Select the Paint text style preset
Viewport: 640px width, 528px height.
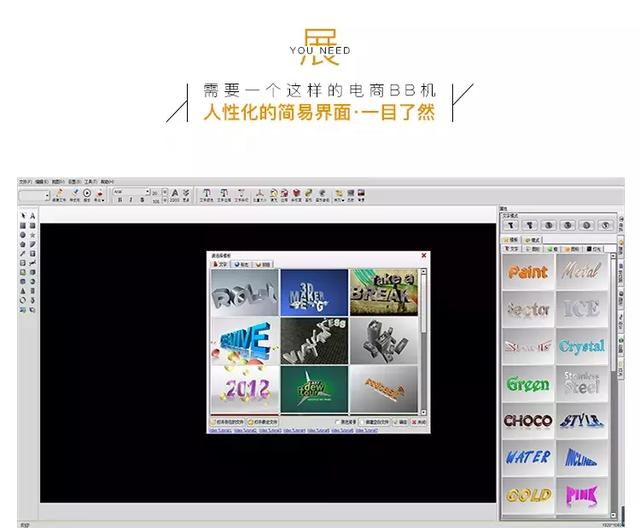coord(528,272)
